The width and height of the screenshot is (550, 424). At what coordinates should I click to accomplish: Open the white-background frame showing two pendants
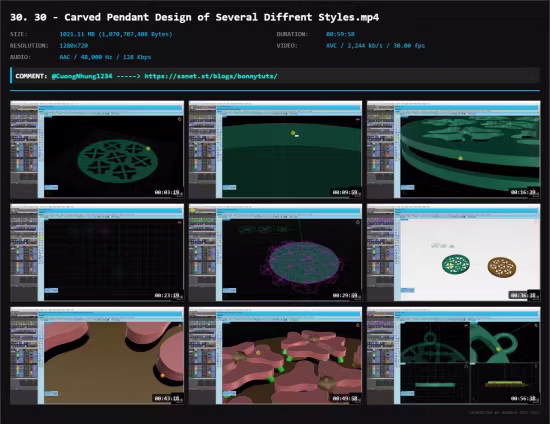[x=454, y=253]
